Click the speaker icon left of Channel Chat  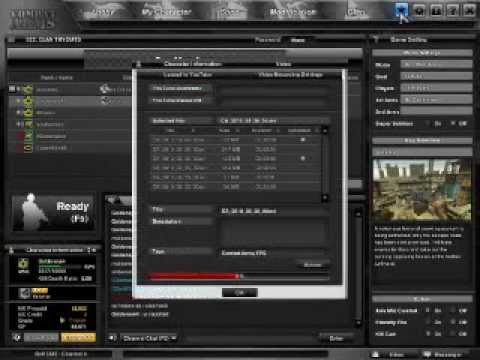[112, 338]
